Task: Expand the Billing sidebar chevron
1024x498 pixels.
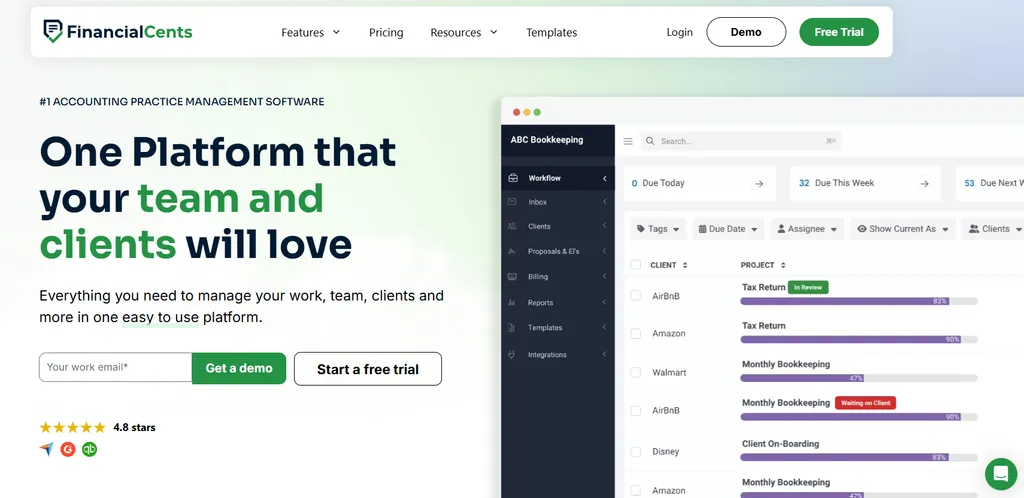Action: pos(605,276)
